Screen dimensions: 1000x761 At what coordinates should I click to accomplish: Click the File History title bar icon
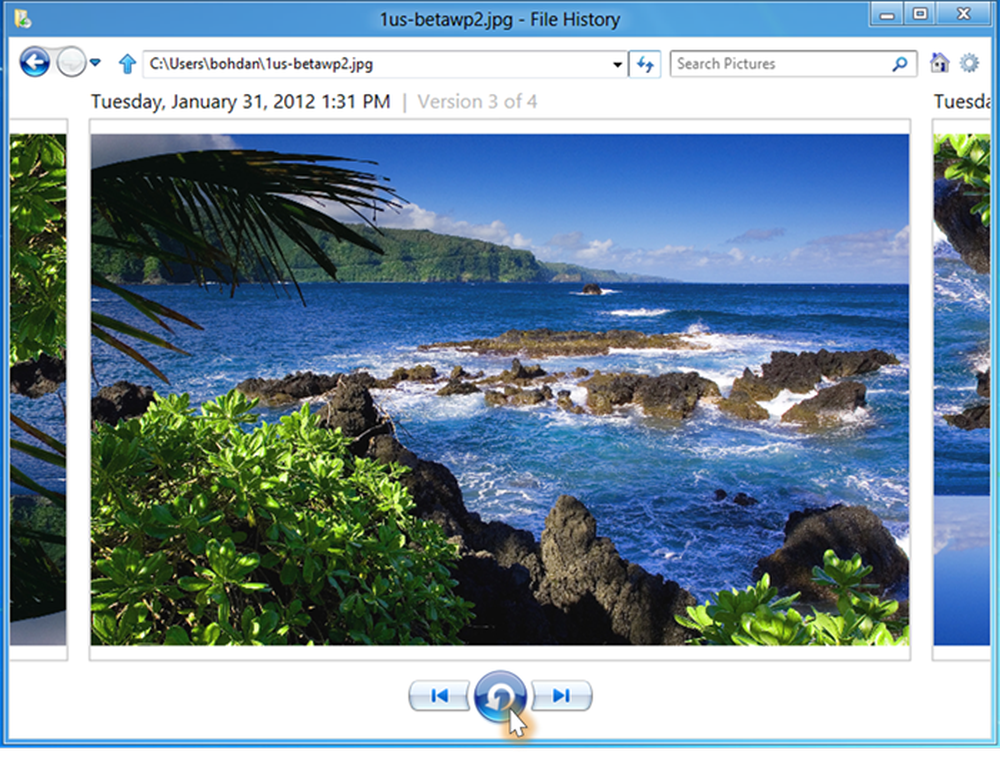(24, 19)
